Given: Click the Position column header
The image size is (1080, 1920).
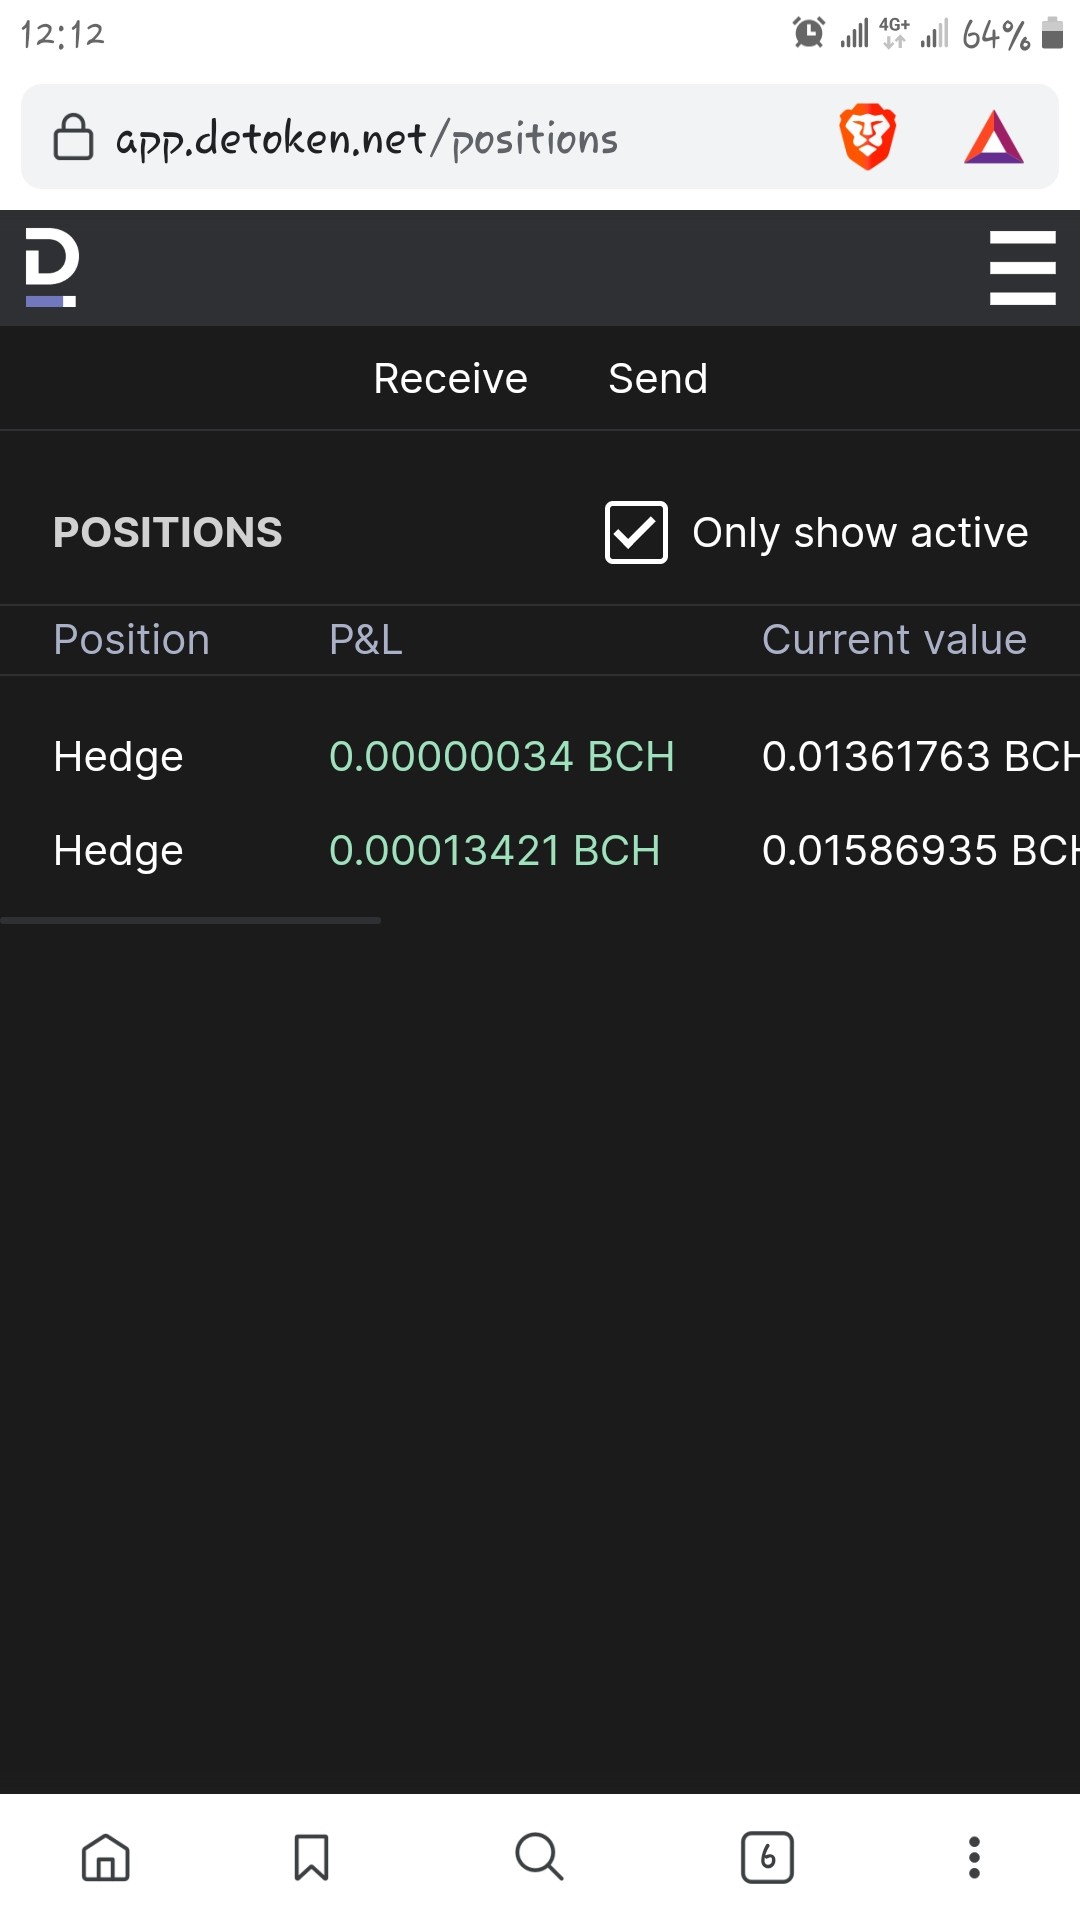Looking at the screenshot, I should pyautogui.click(x=131, y=639).
